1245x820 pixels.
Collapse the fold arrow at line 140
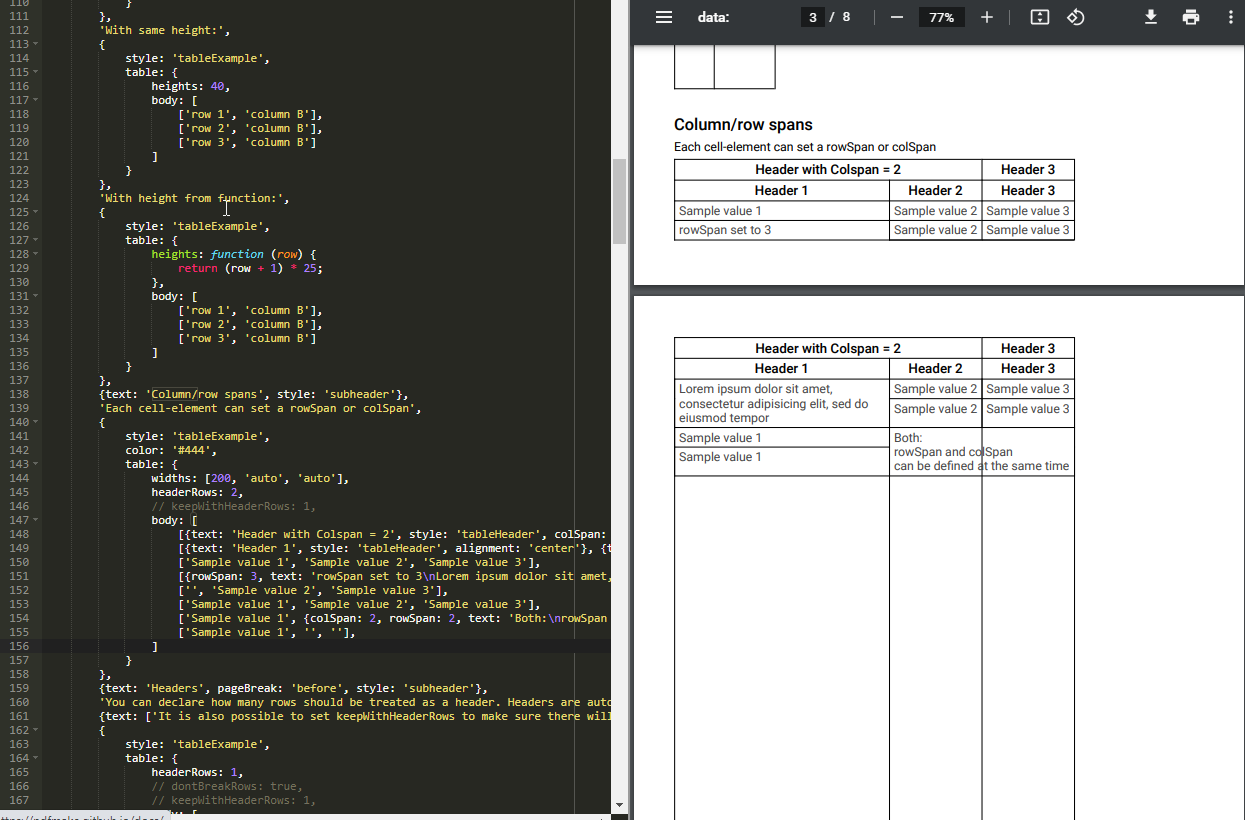(x=37, y=421)
